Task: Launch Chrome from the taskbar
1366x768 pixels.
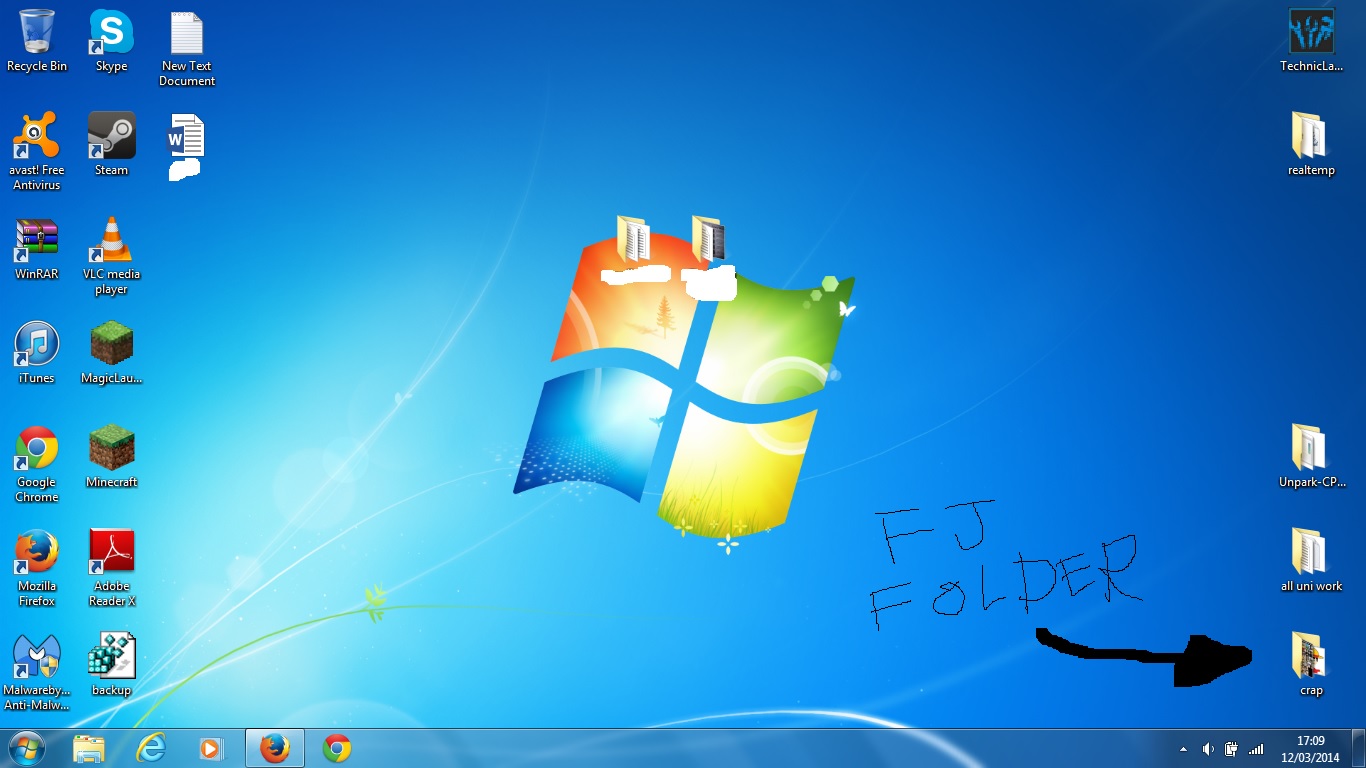Action: (x=337, y=748)
